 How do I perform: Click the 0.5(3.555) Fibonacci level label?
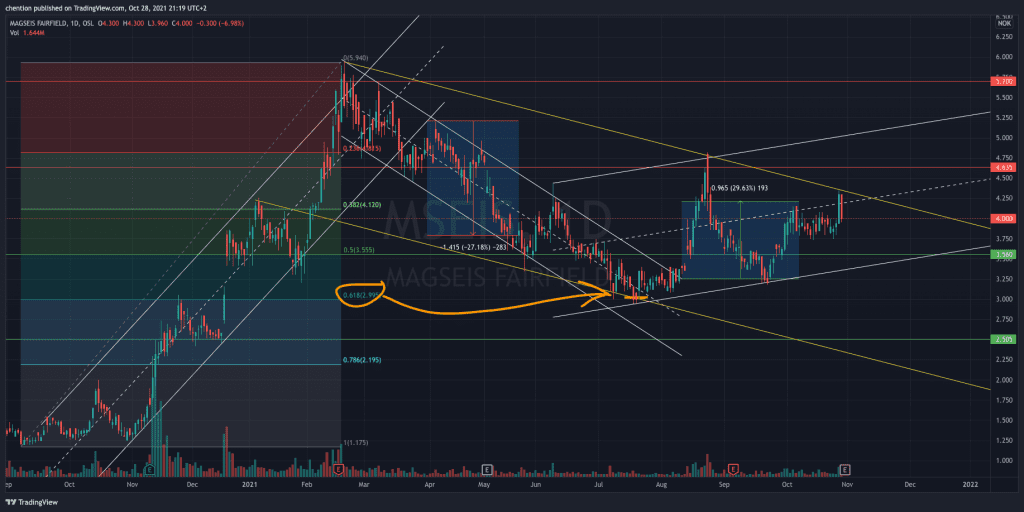tap(360, 250)
